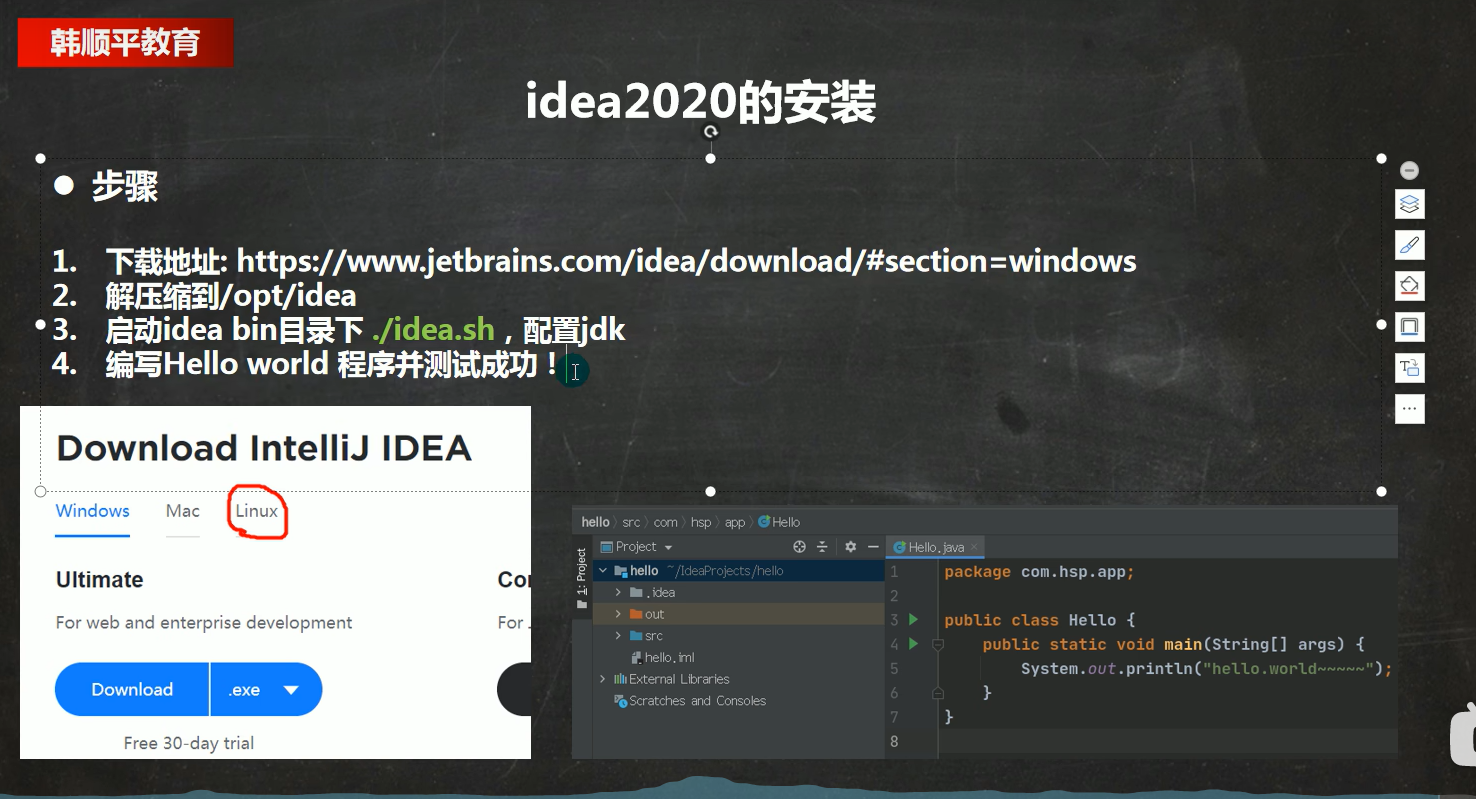
Task: Click the rotate handle above the text box
Action: point(710,132)
